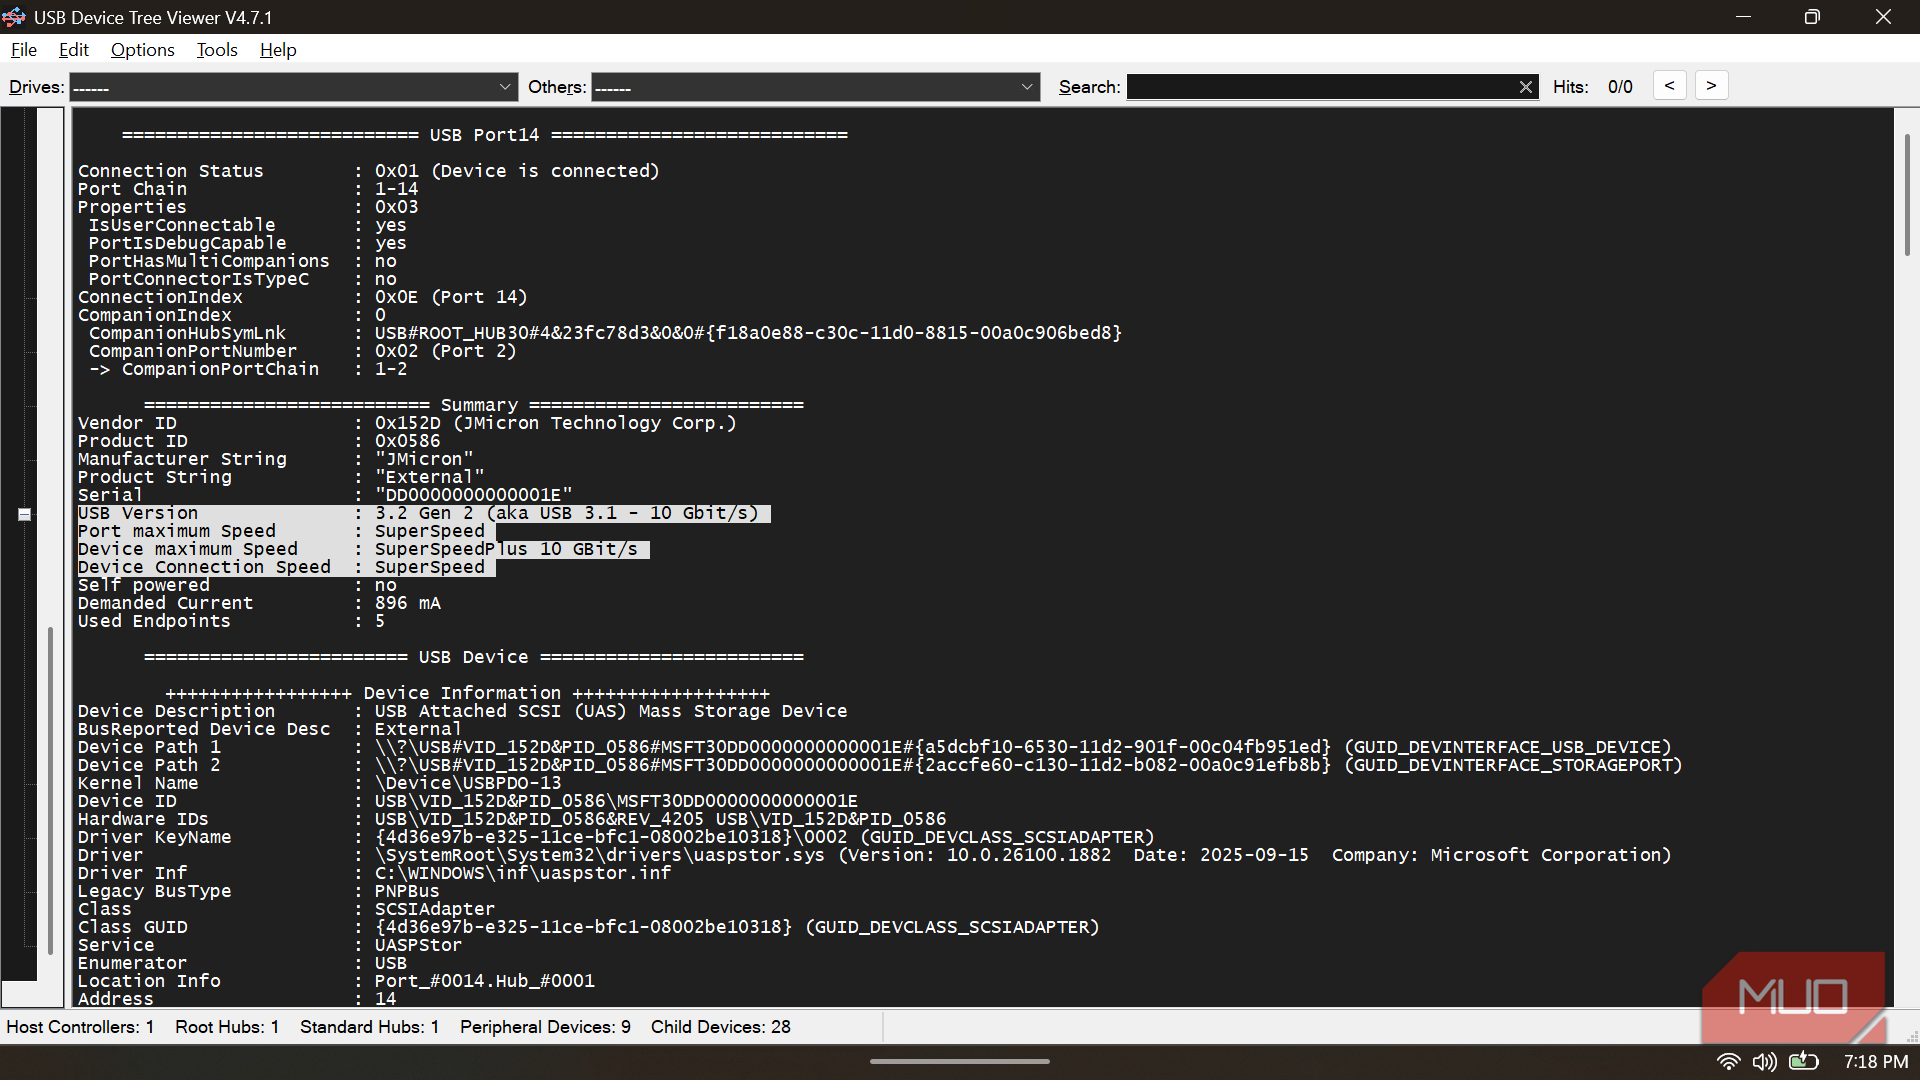Click Standard Hubs: 1 in status bar
Viewport: 1920px width, 1080px height.
[369, 1027]
